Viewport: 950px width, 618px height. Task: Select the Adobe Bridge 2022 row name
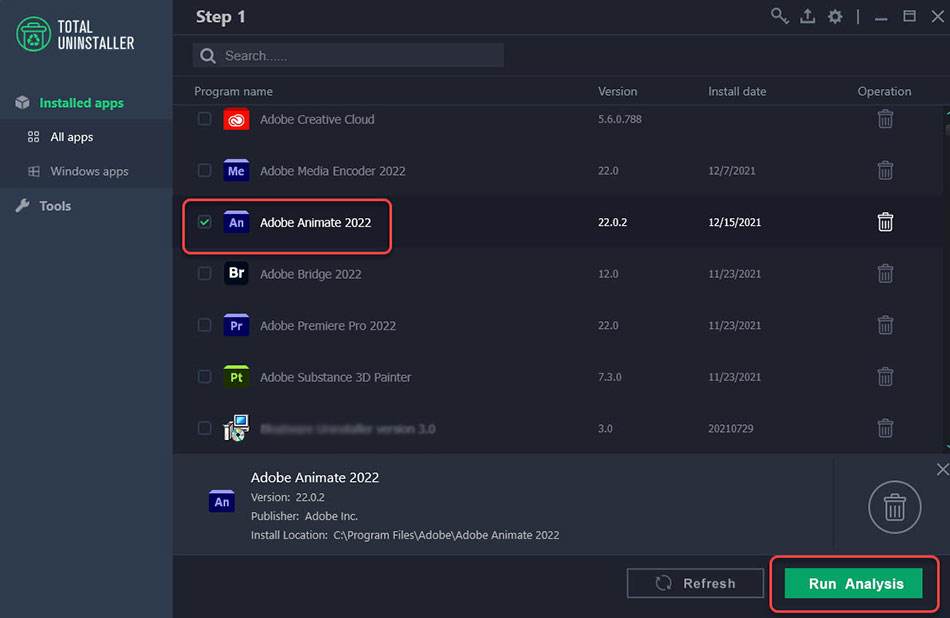(310, 274)
